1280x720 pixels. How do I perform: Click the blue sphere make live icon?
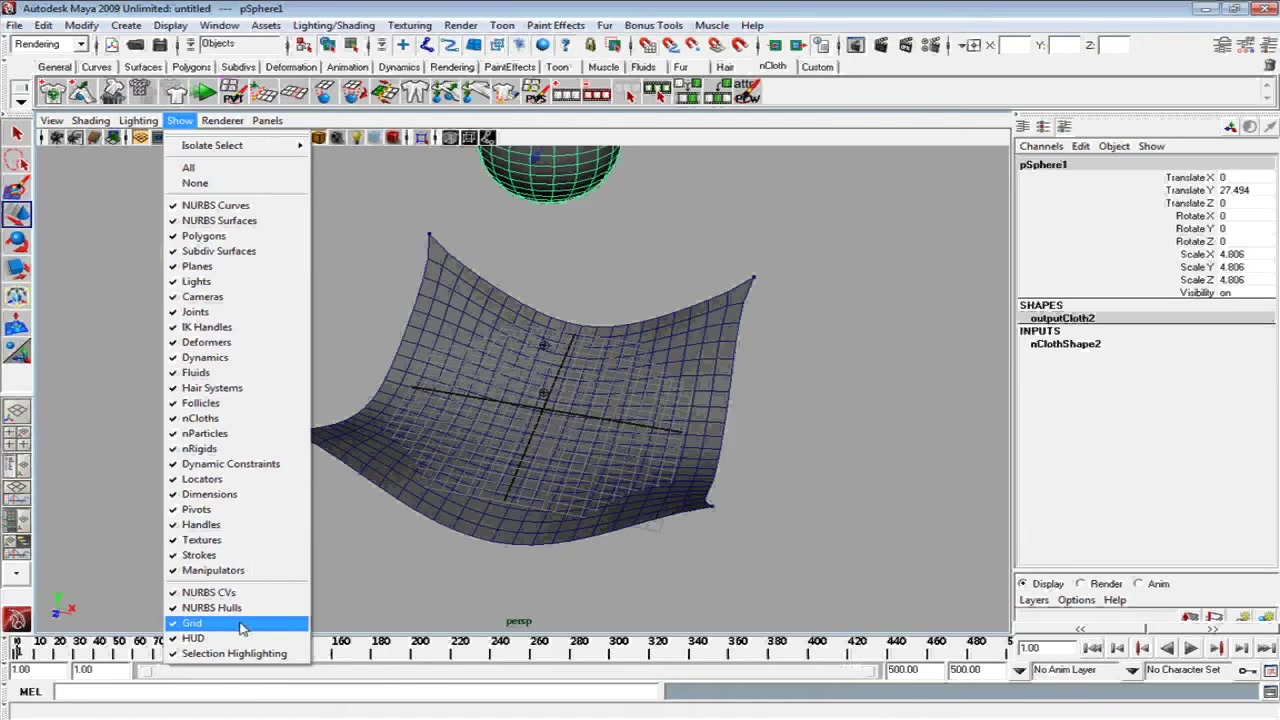point(542,45)
